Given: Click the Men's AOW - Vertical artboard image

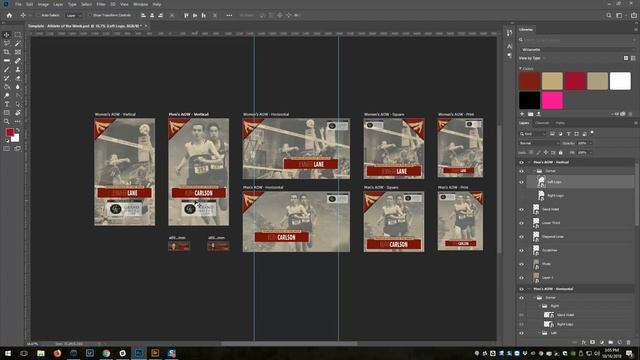Looking at the screenshot, I should pyautogui.click(x=198, y=172).
